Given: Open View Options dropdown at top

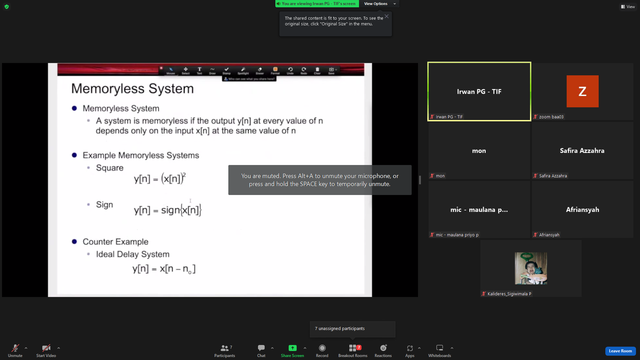Looking at the screenshot, I should pos(379,4).
